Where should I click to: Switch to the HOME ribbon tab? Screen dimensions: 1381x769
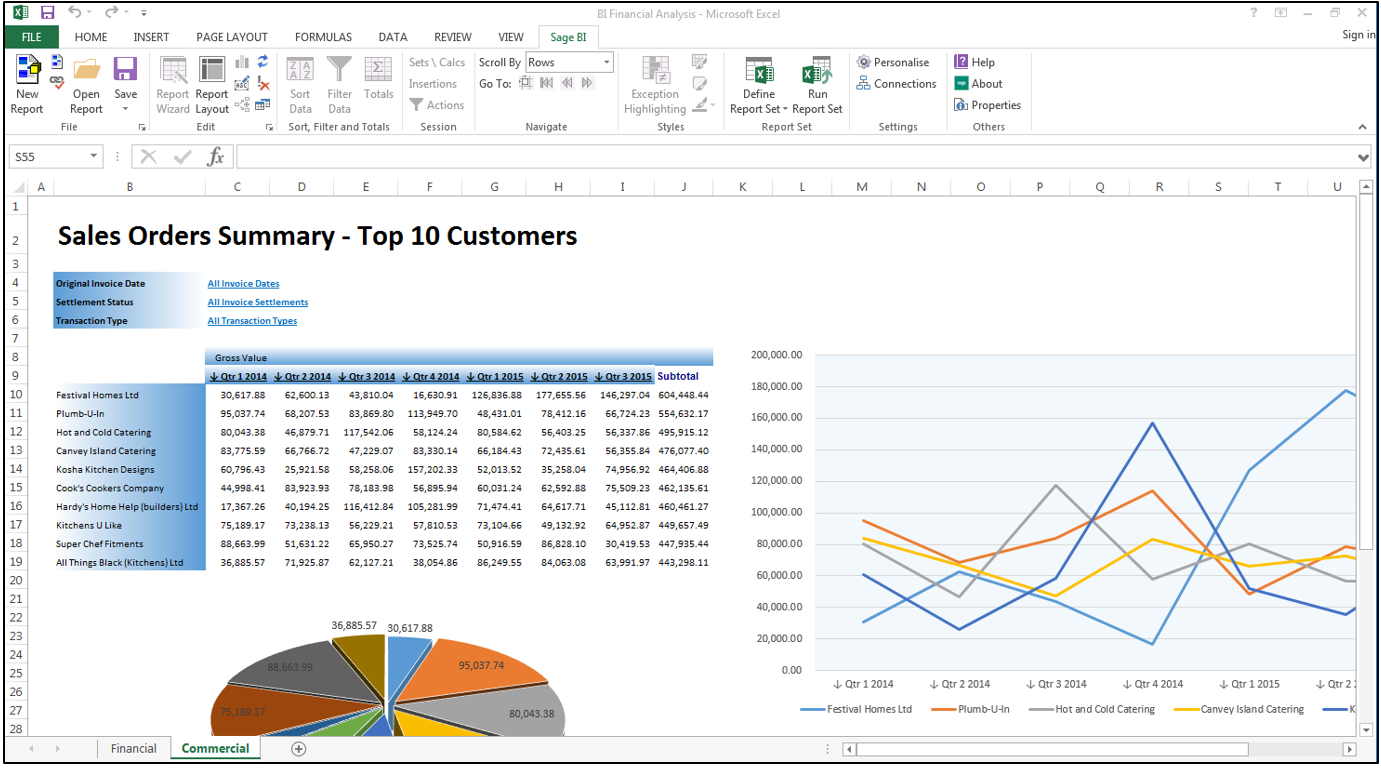click(x=91, y=37)
